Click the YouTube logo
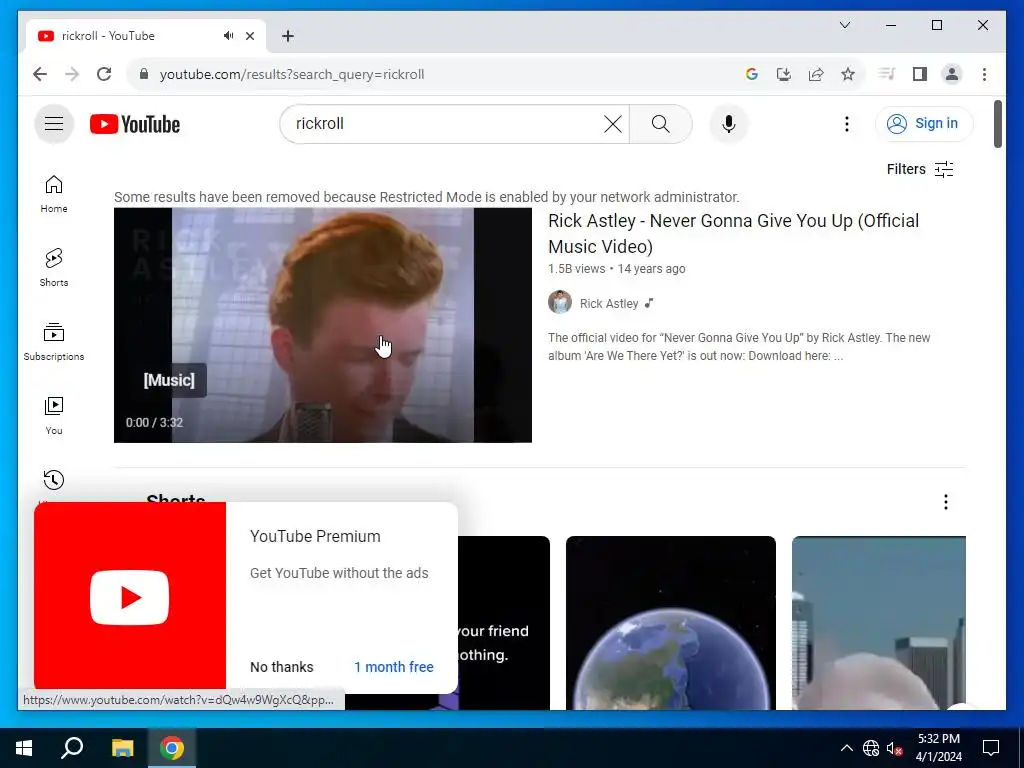The width and height of the screenshot is (1024, 768). tap(135, 124)
